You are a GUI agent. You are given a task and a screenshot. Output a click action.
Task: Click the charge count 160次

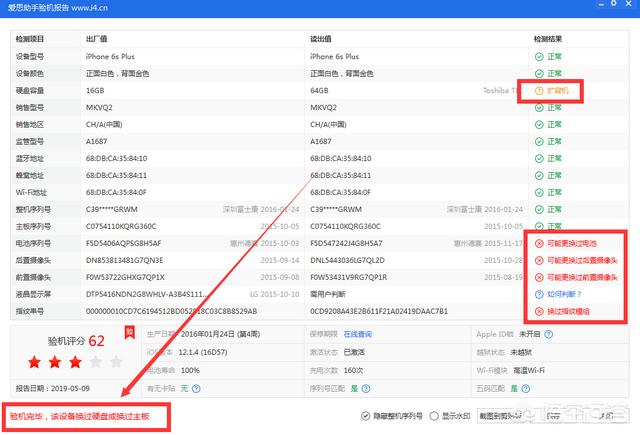coord(353,371)
